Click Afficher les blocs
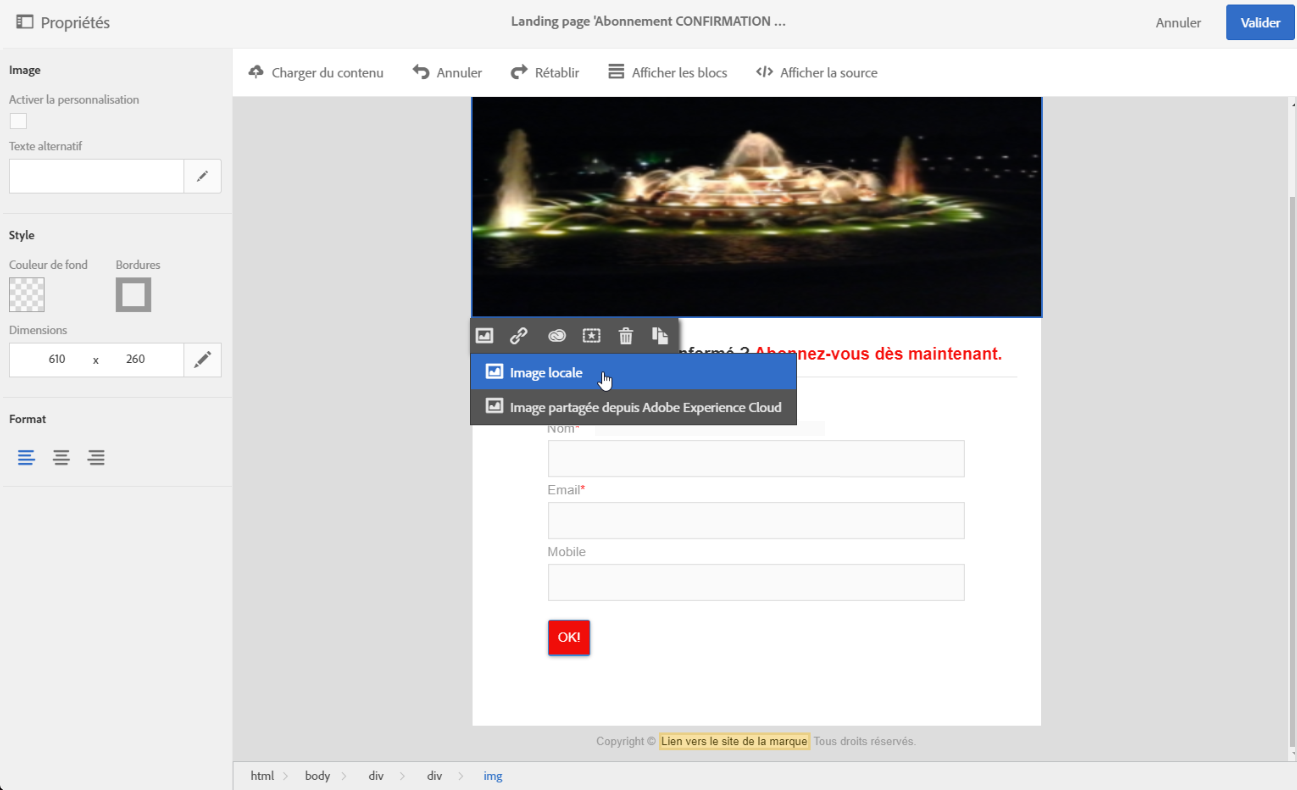1297x790 pixels. pyautogui.click(x=668, y=73)
